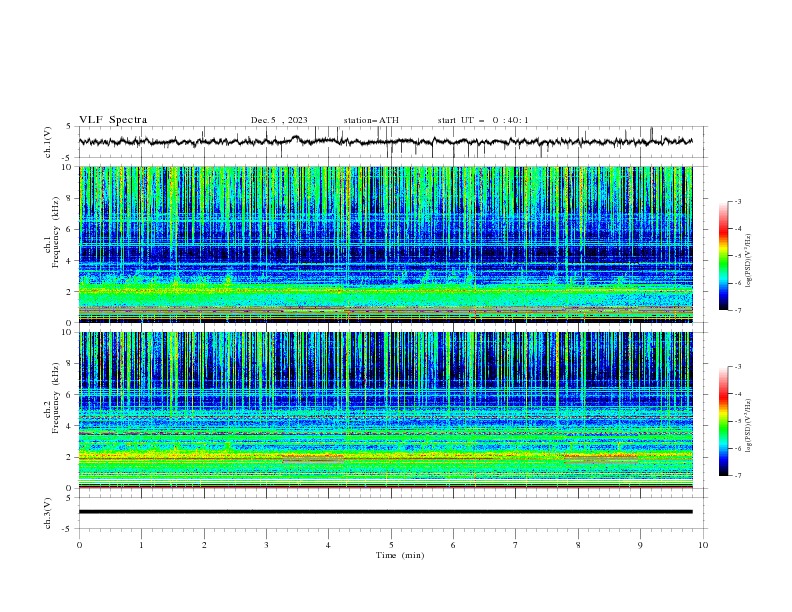The height and width of the screenshot is (612, 792).
Task: Click the ch.1 PSD color bar
Action: pos(723,256)
